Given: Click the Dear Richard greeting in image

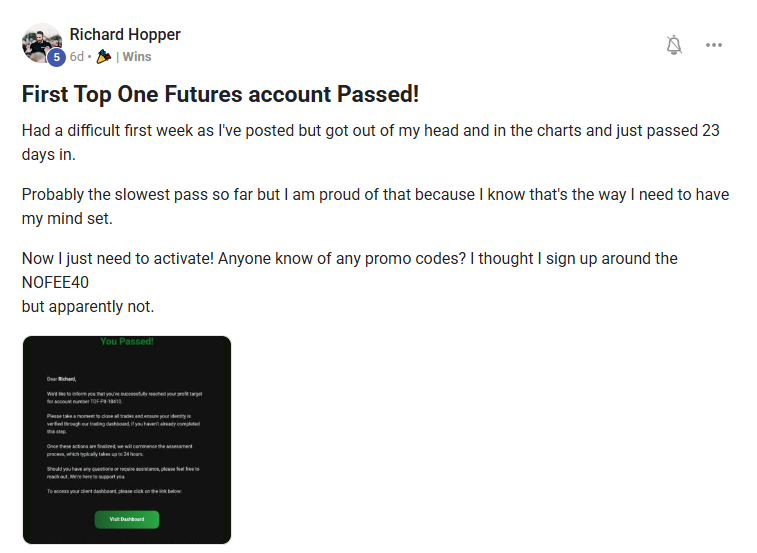Looking at the screenshot, I should pos(61,379).
